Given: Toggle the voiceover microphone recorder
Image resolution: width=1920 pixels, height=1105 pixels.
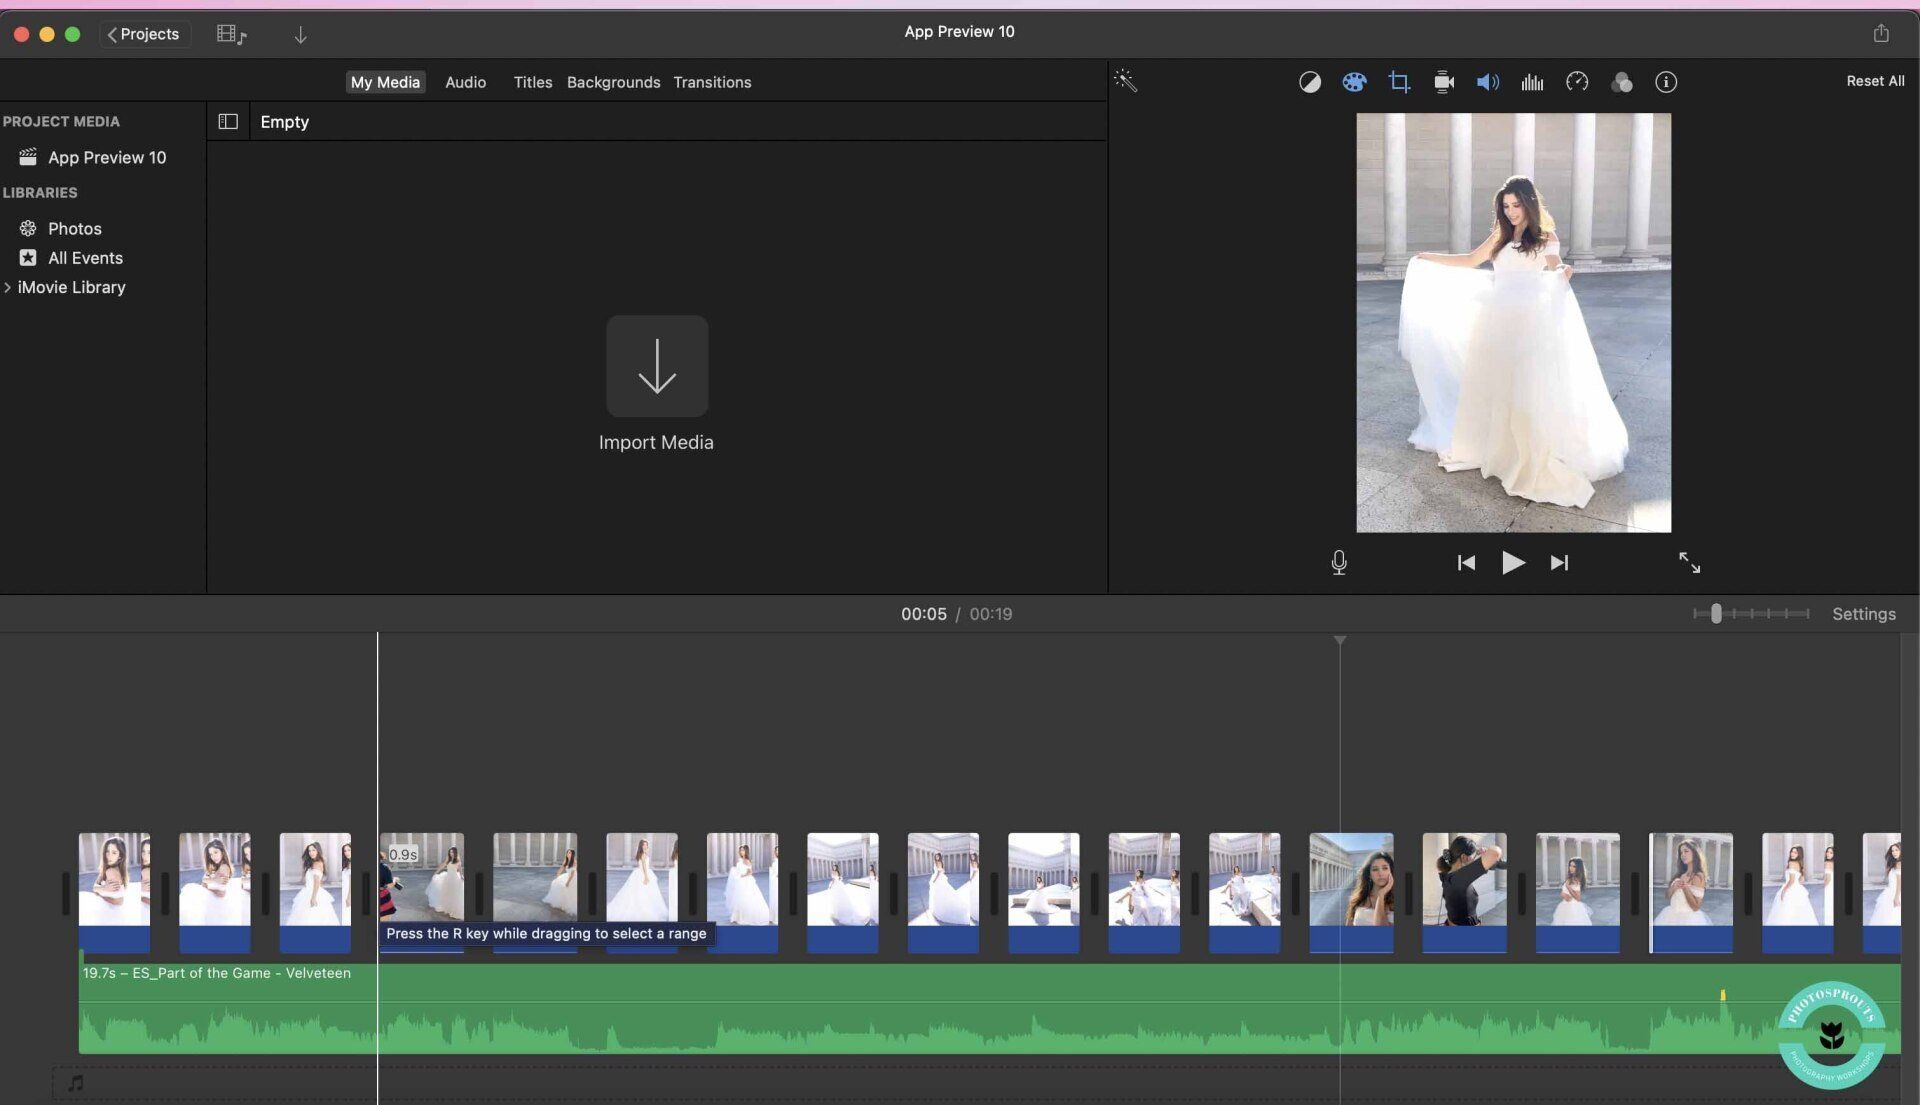Looking at the screenshot, I should [x=1339, y=563].
